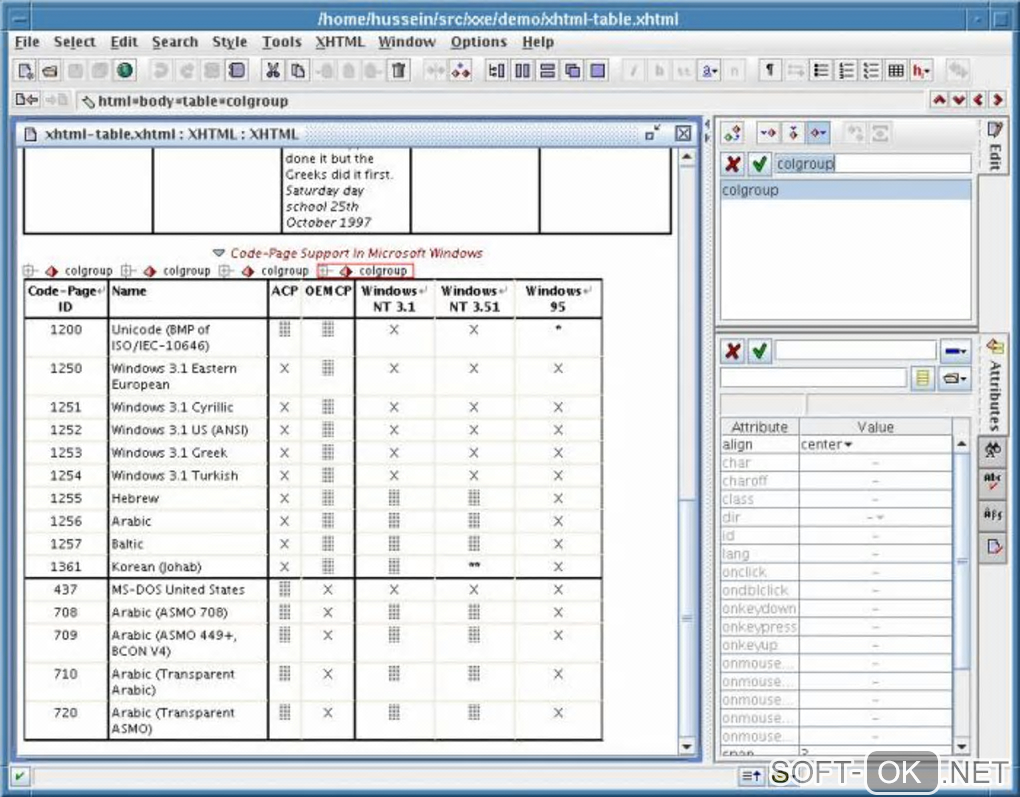Open the File menu
The width and height of the screenshot is (1020, 797).
point(27,42)
